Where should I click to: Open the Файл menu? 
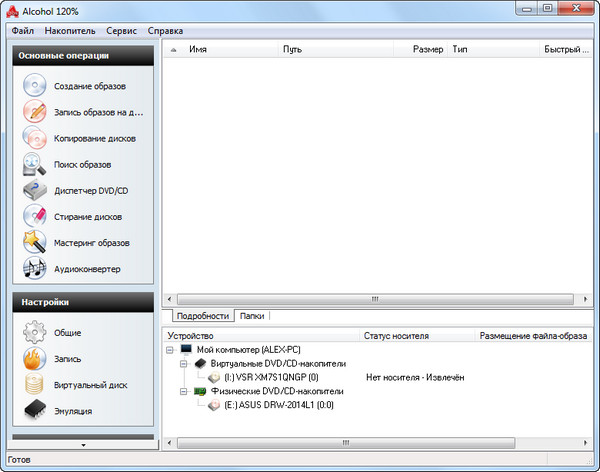[x=23, y=31]
